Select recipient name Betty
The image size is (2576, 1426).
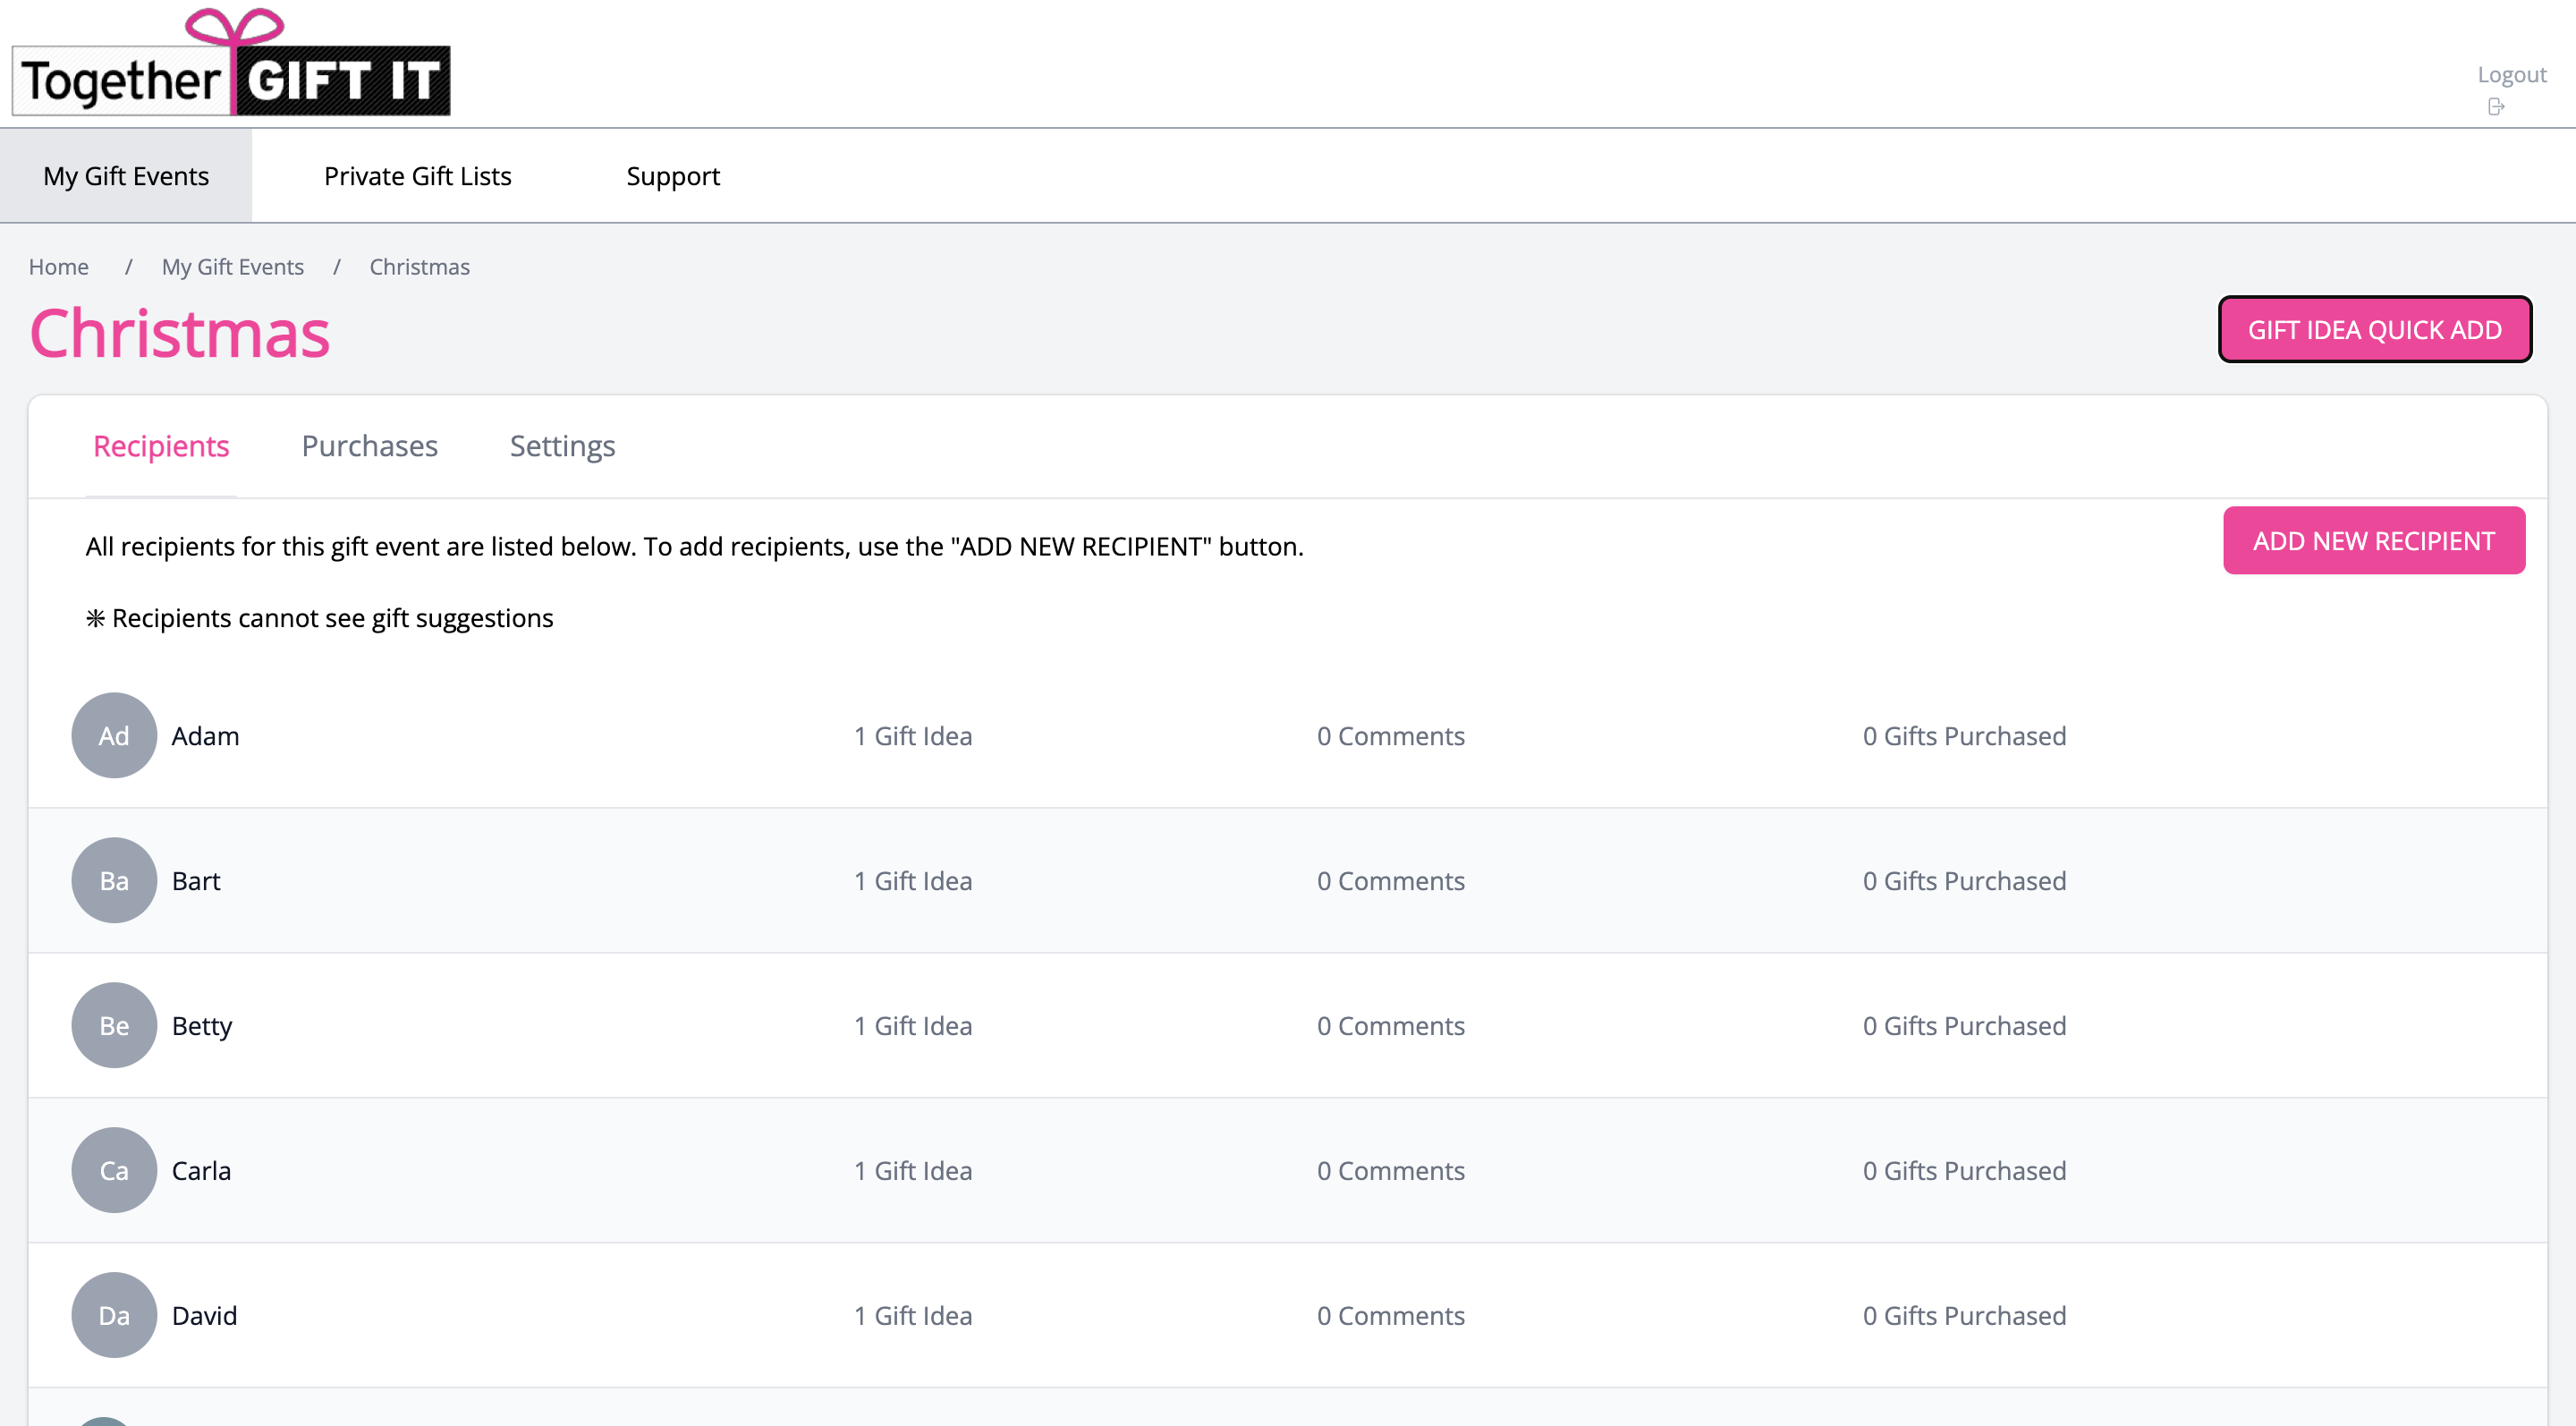point(202,1026)
